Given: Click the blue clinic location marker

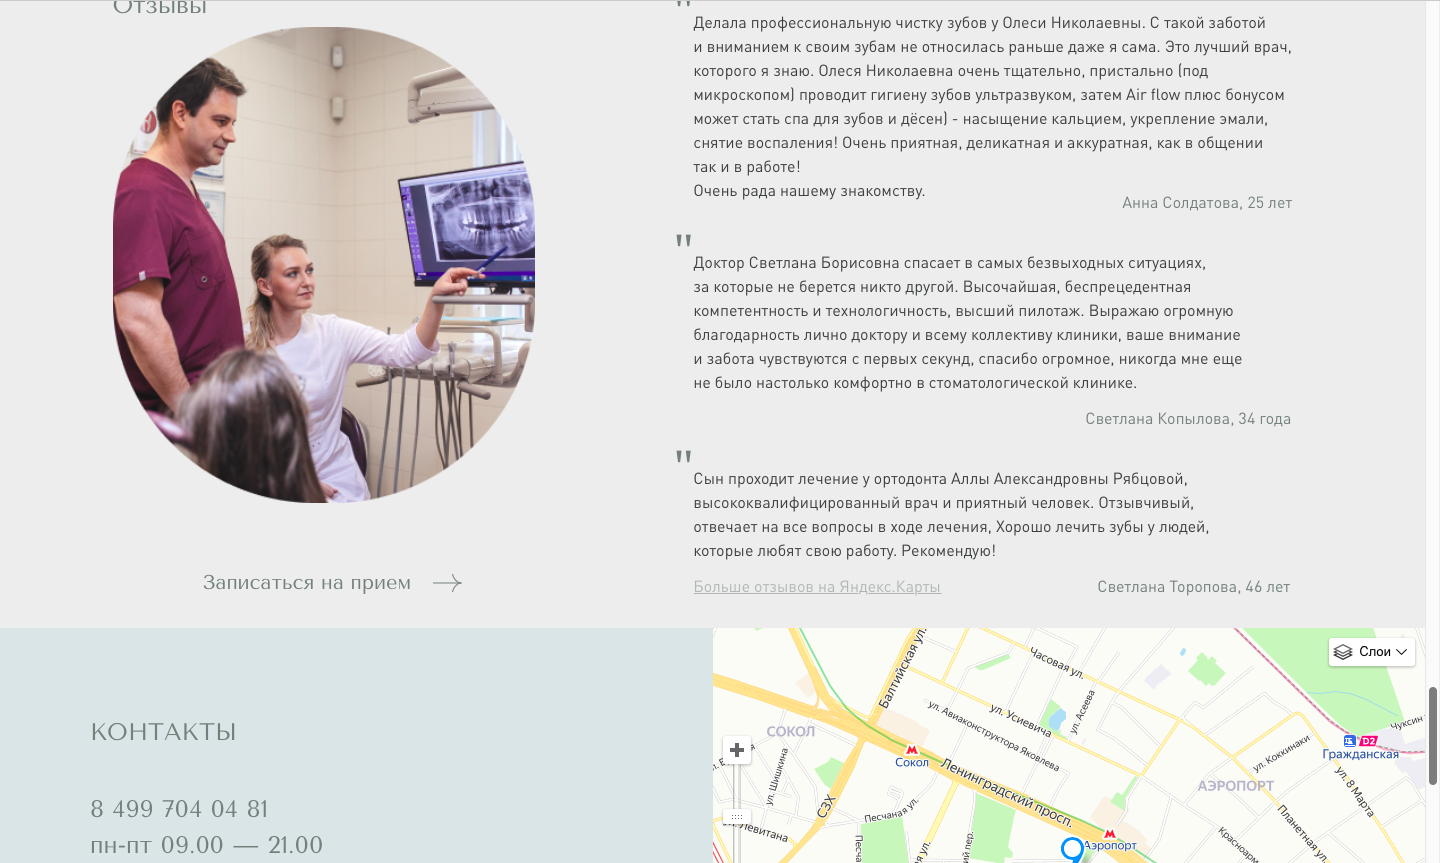Looking at the screenshot, I should tap(1072, 850).
